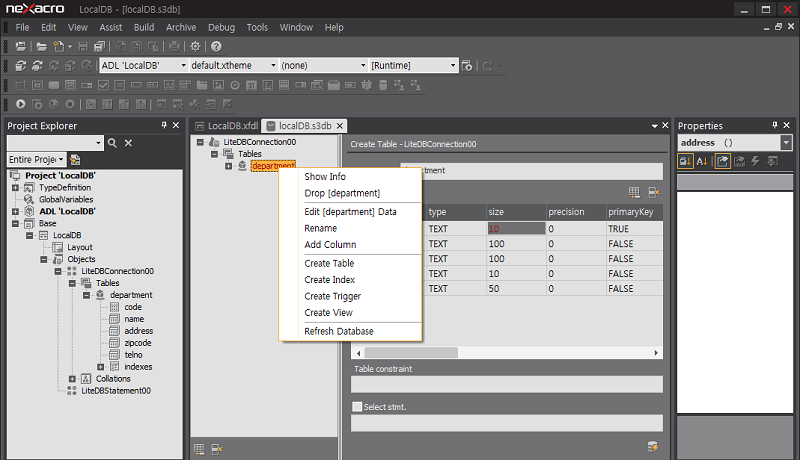The image size is (800, 460).
Task: Click the add table icon at the bottom of the database tree
Action: (199, 449)
